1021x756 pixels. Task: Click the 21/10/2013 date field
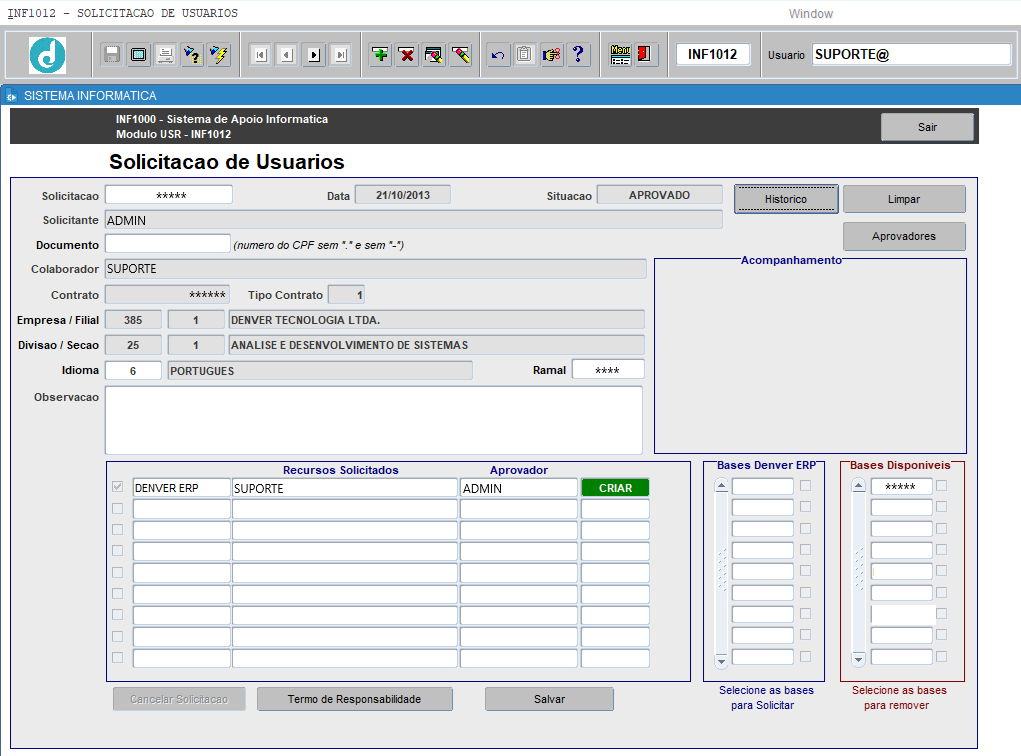[x=402, y=195]
